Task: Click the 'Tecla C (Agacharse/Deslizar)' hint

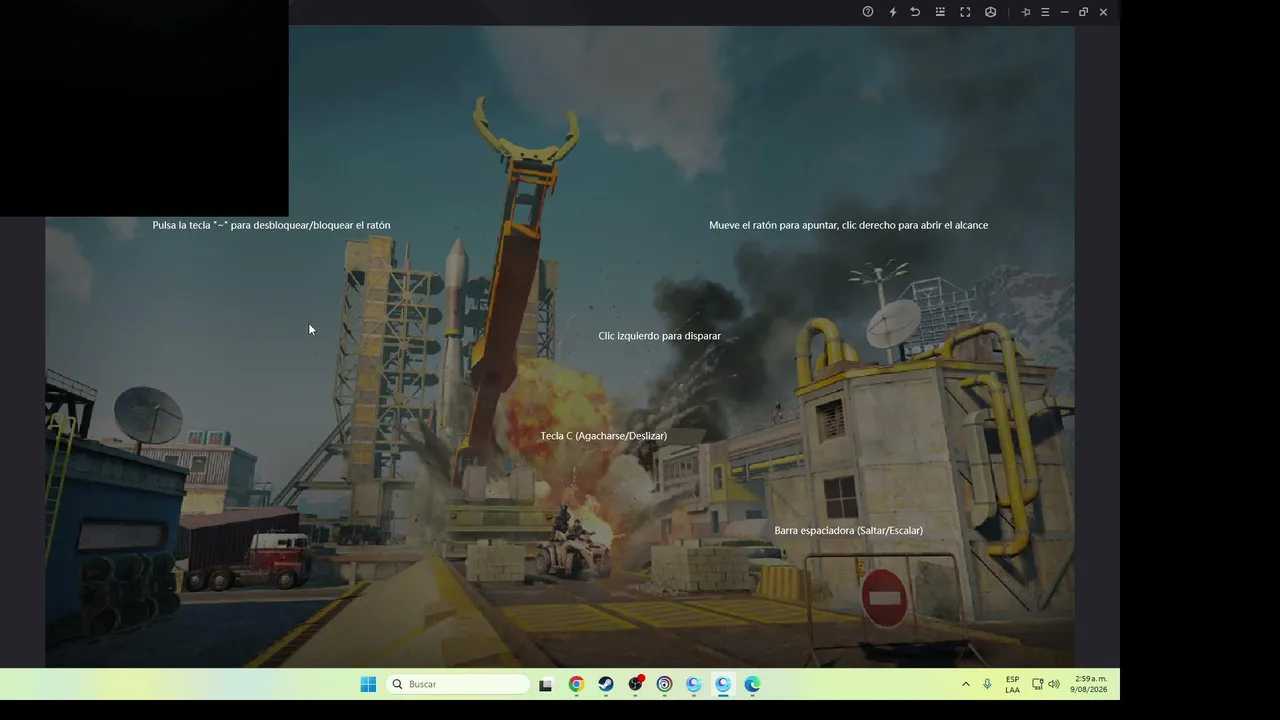Action: tap(603, 436)
